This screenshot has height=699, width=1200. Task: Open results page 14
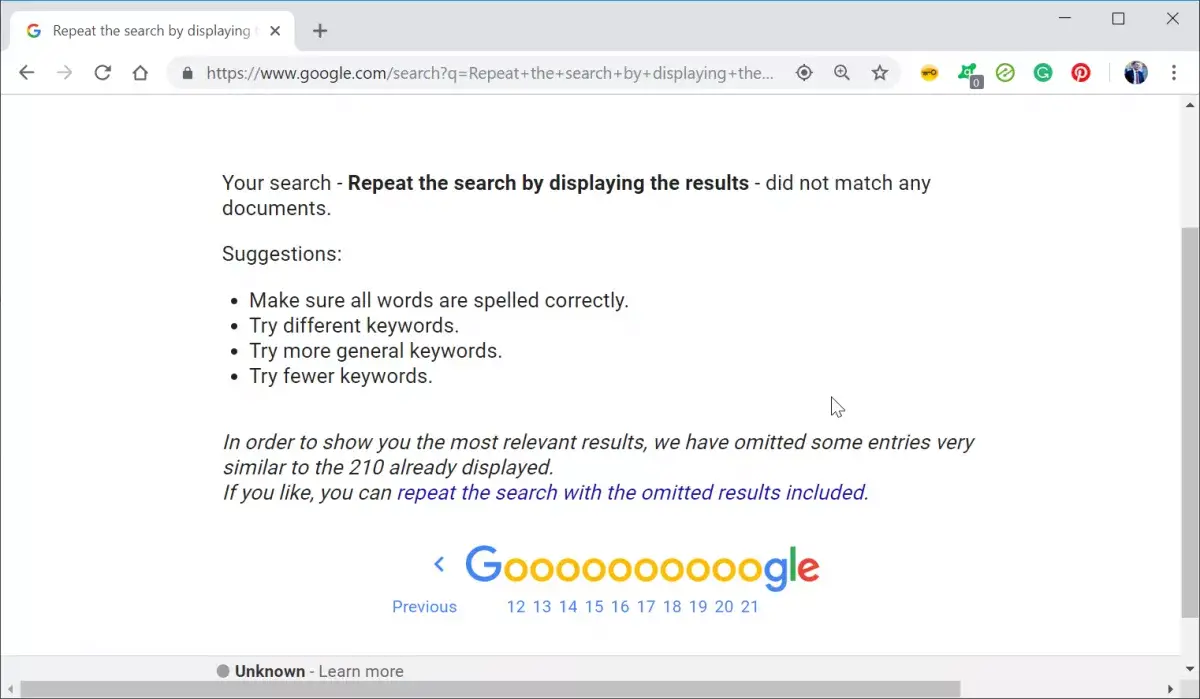(568, 606)
